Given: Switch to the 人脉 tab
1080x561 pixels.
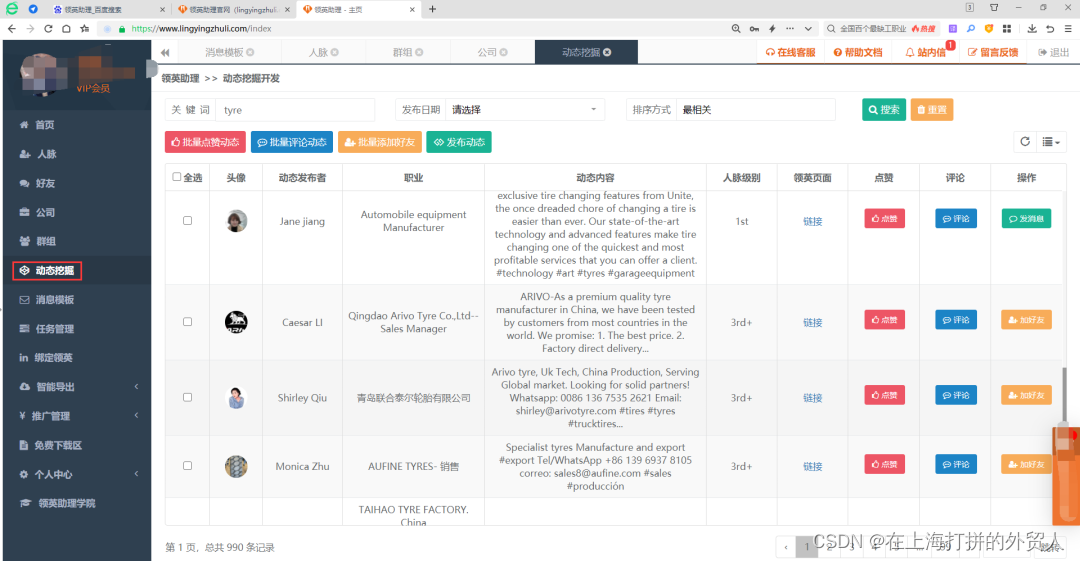Looking at the screenshot, I should (318, 52).
